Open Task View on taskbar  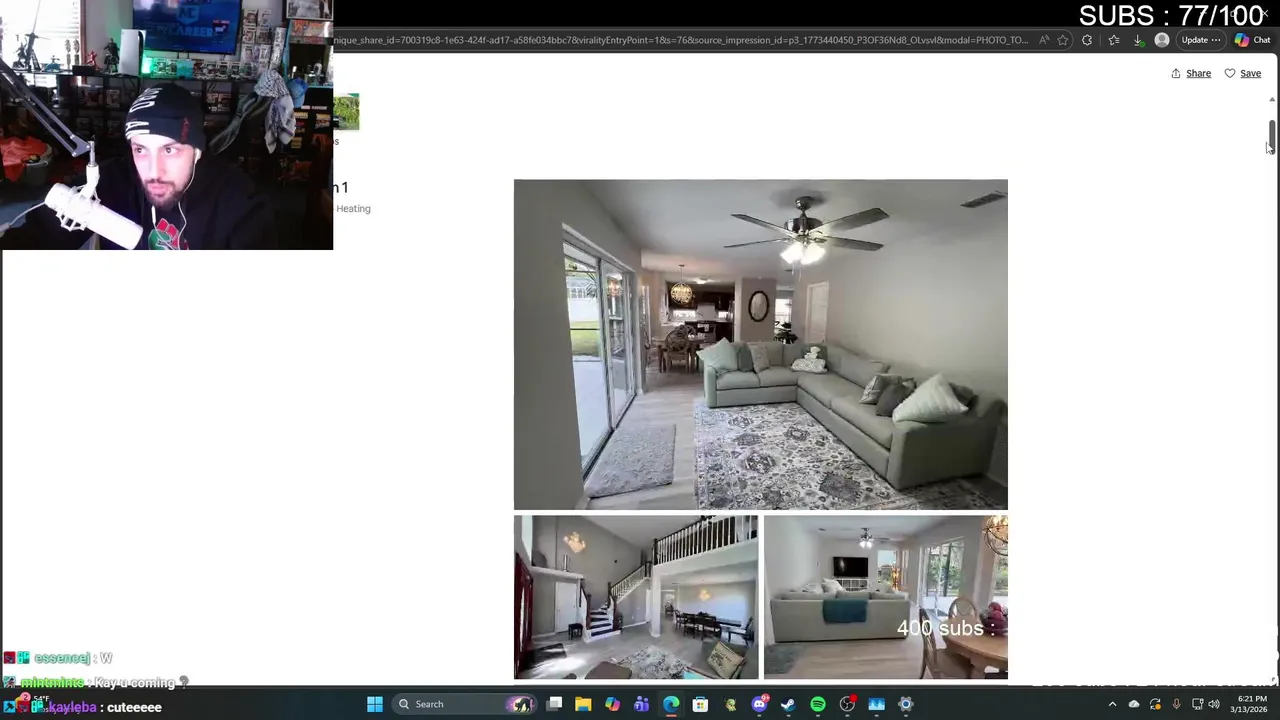pos(554,704)
